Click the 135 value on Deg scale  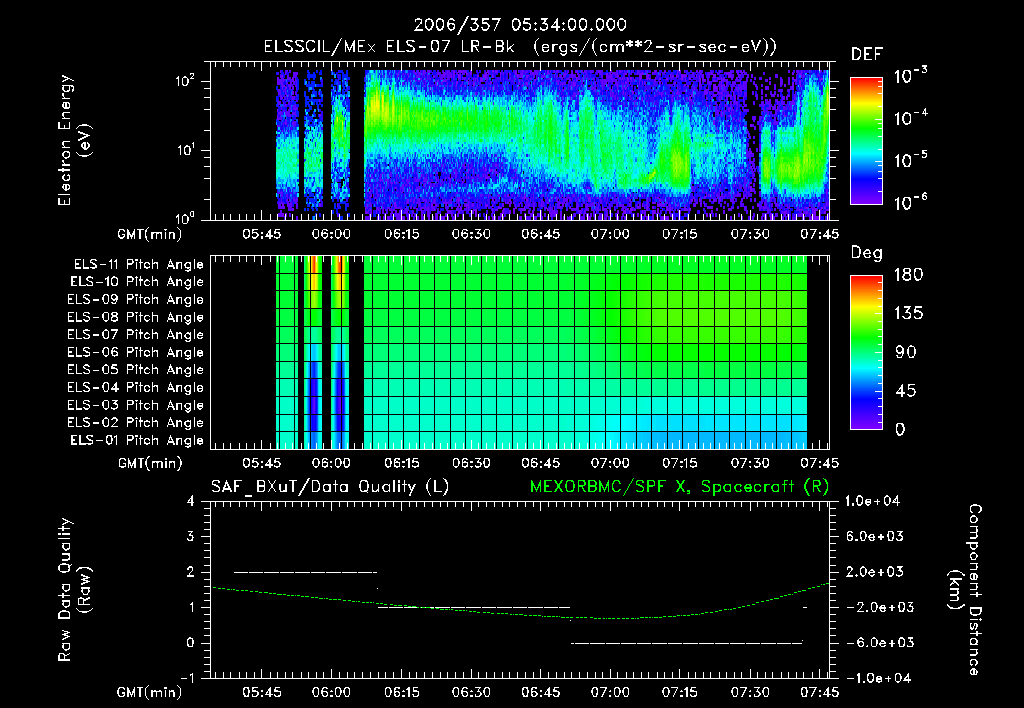(908, 314)
